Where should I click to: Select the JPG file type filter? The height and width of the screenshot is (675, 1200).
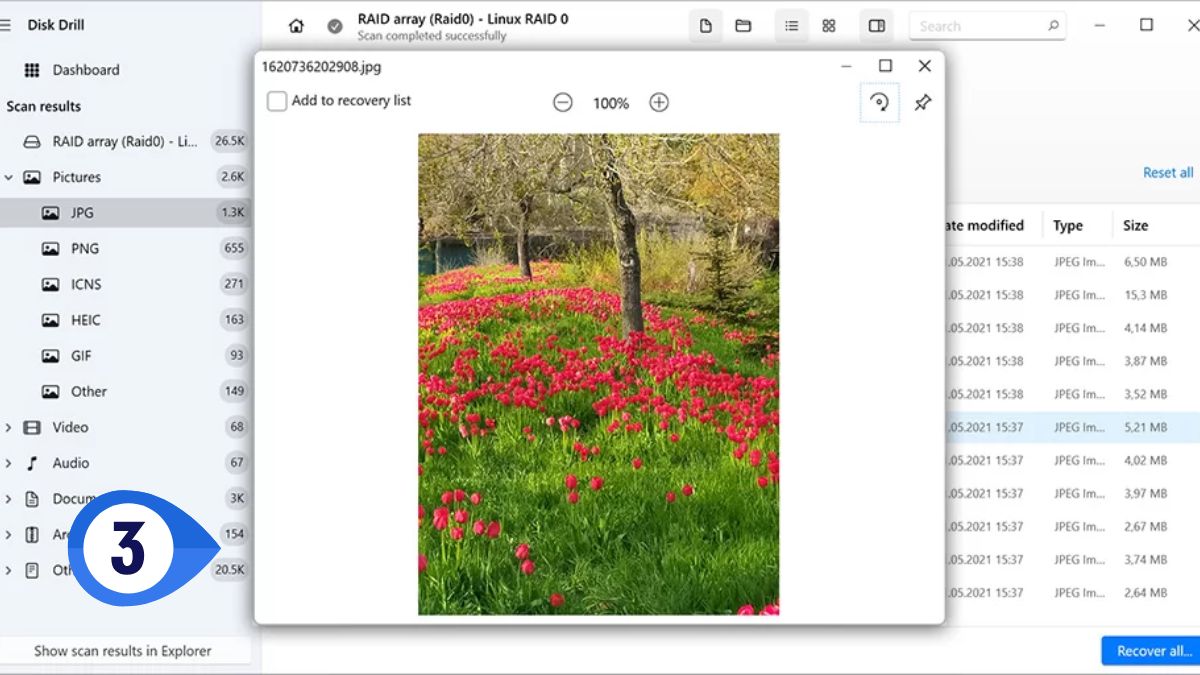click(125, 213)
